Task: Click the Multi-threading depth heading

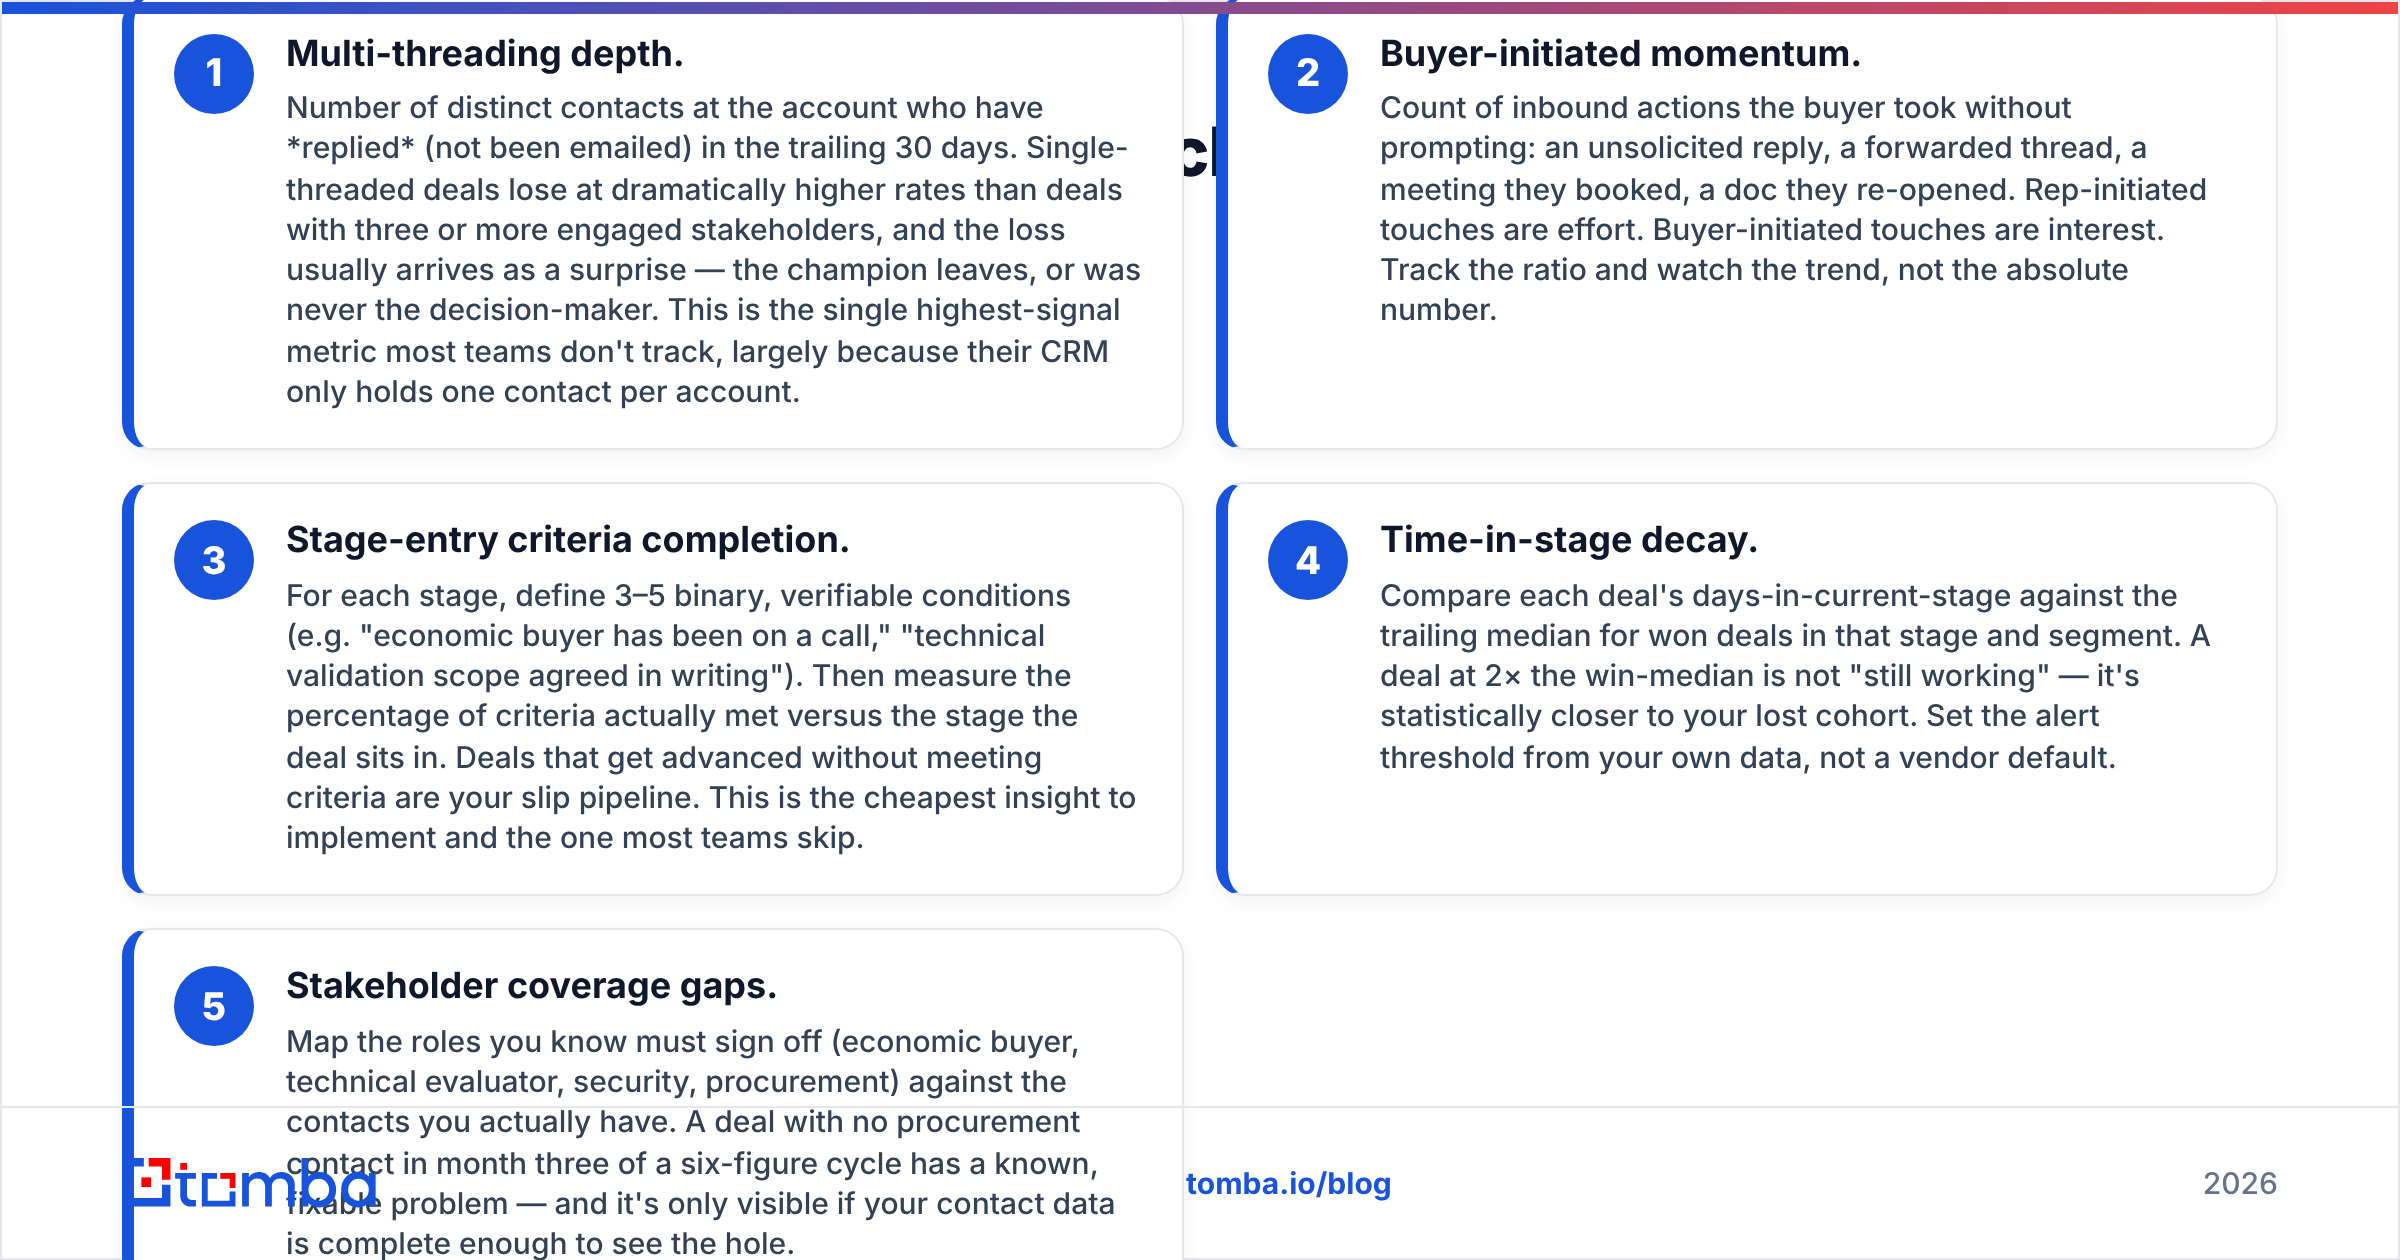Action: pyautogui.click(x=485, y=54)
